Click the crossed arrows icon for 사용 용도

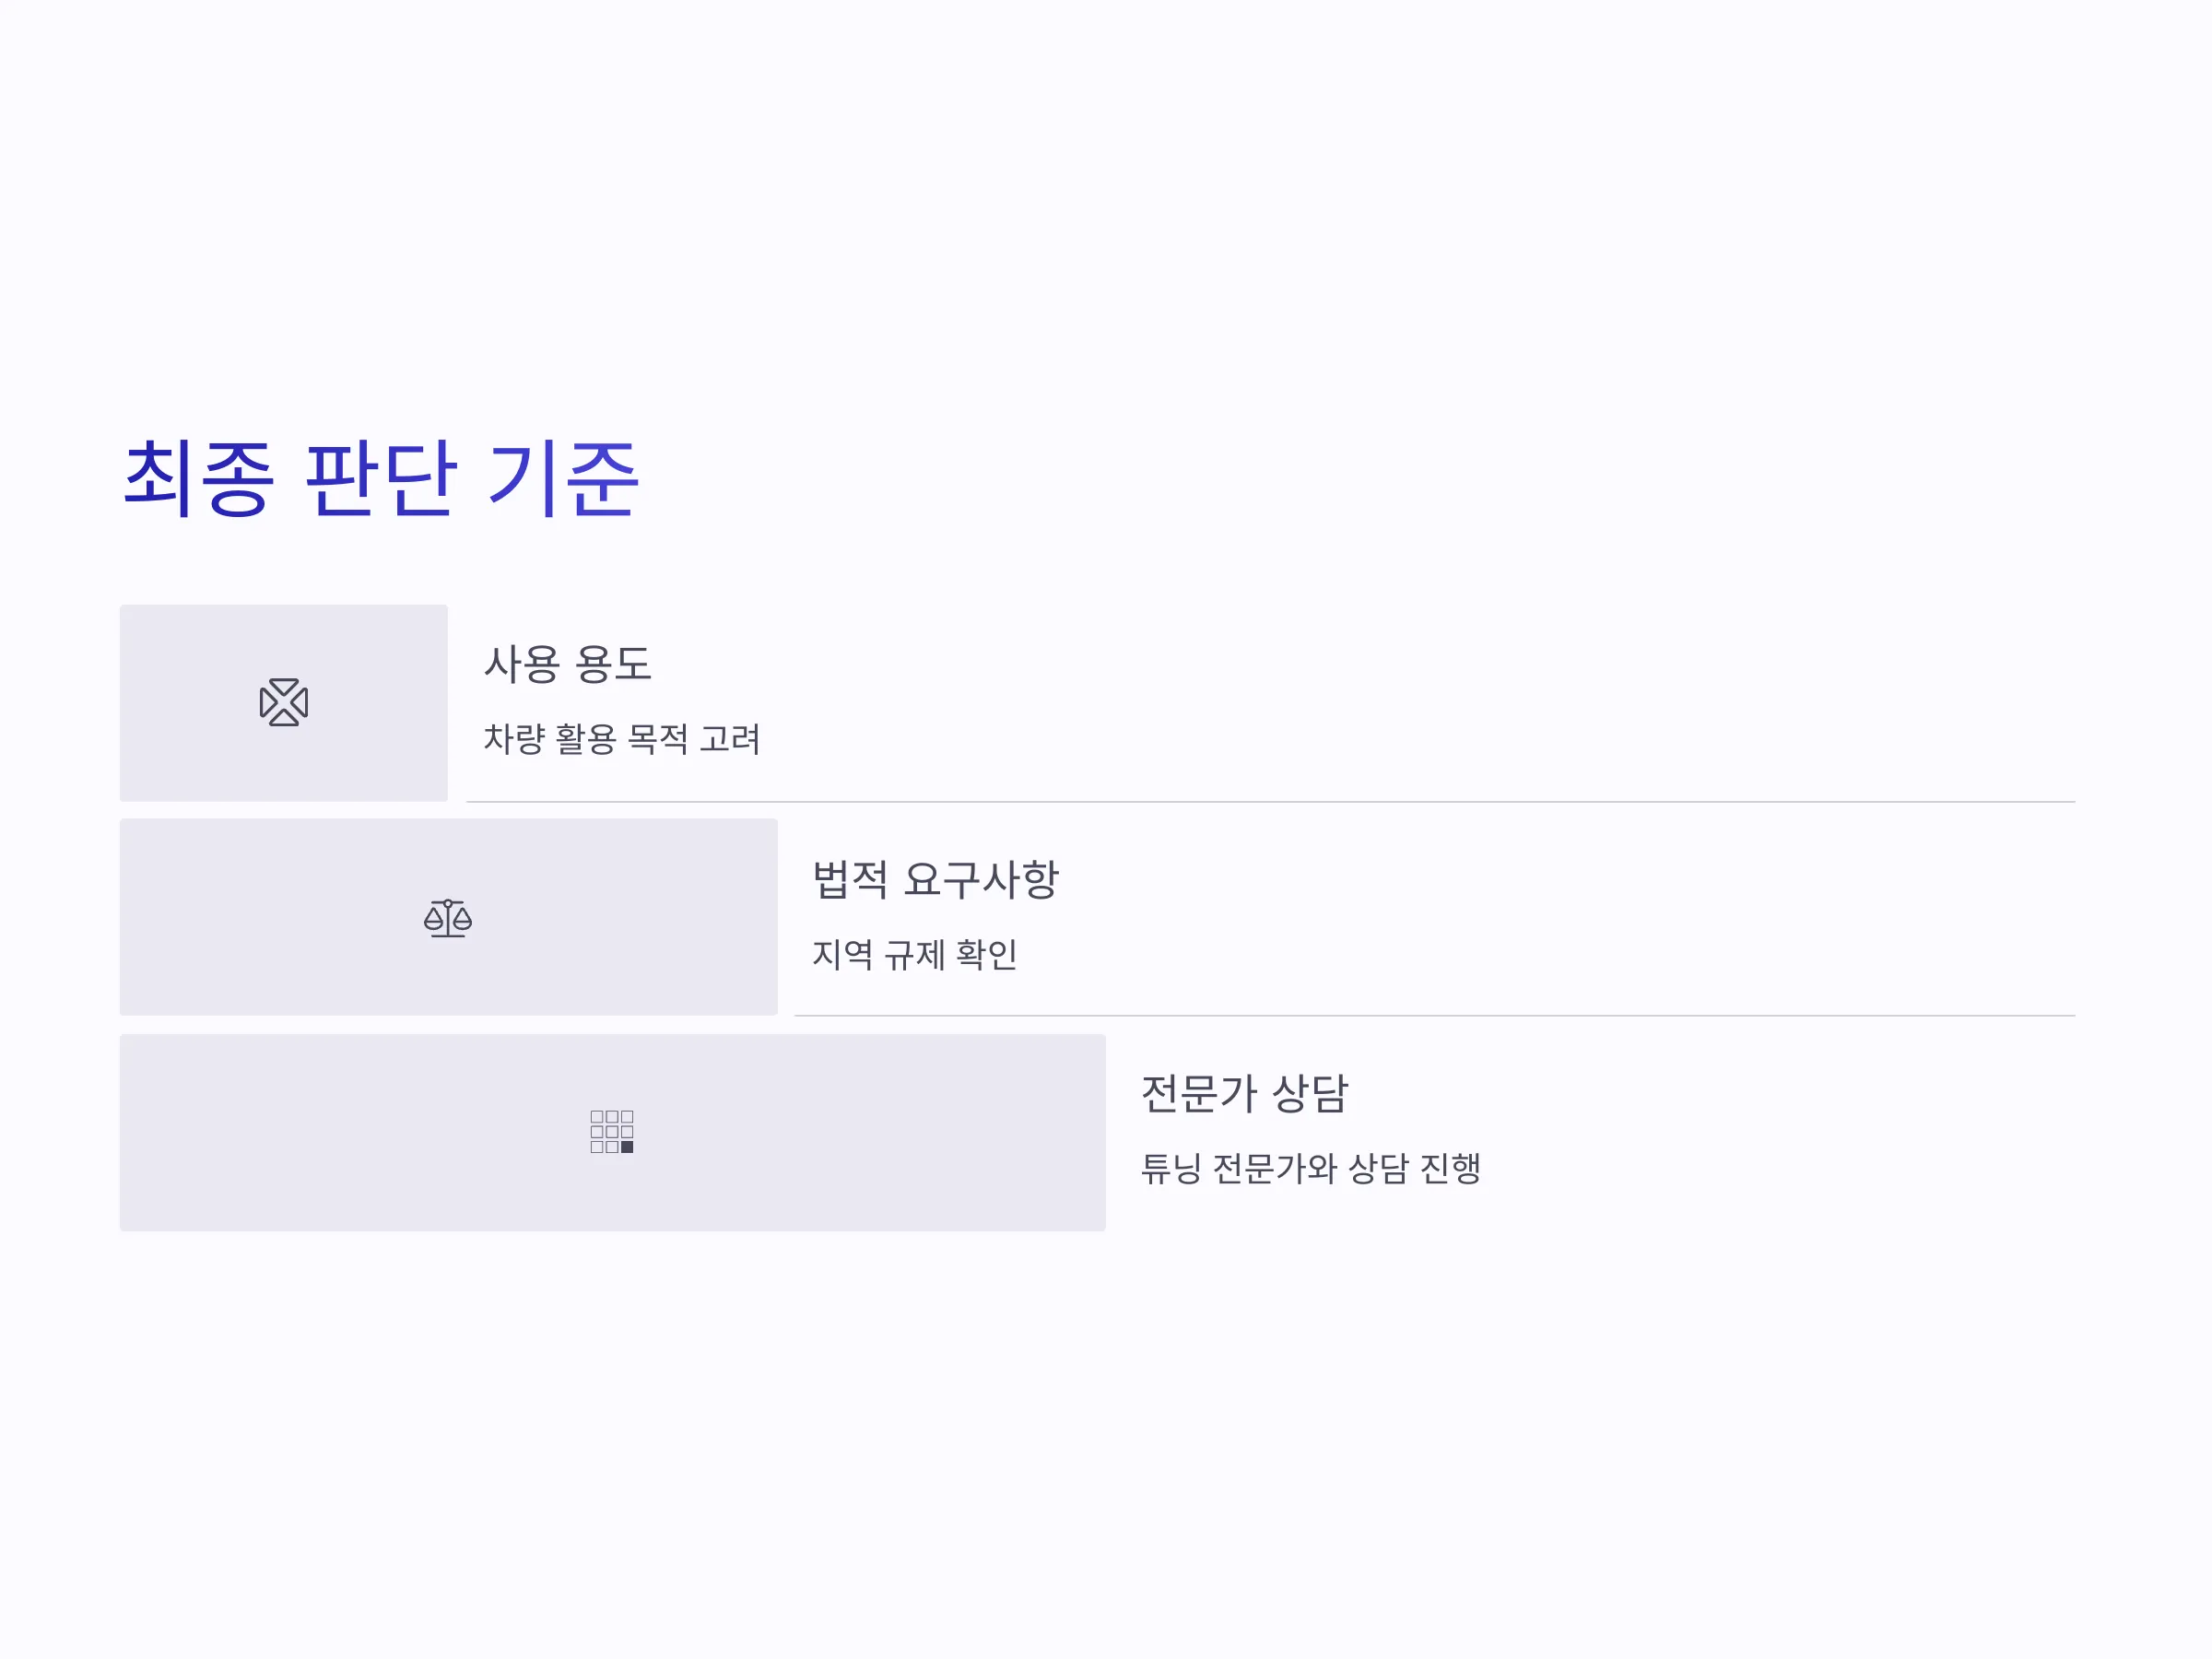pyautogui.click(x=284, y=702)
